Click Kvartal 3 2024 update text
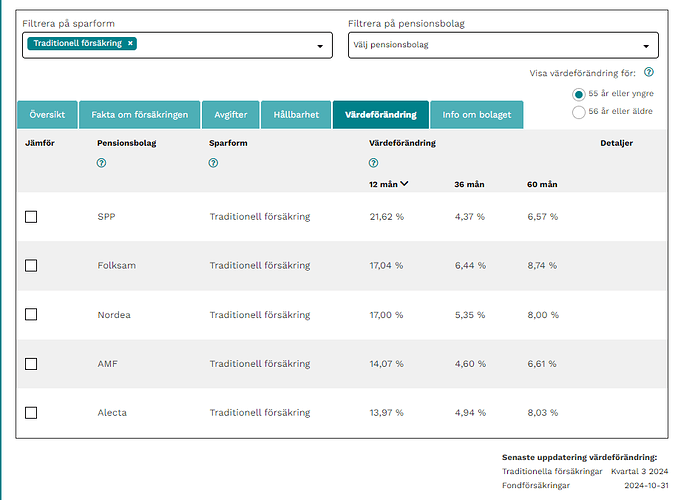The image size is (678, 500). [x=640, y=471]
